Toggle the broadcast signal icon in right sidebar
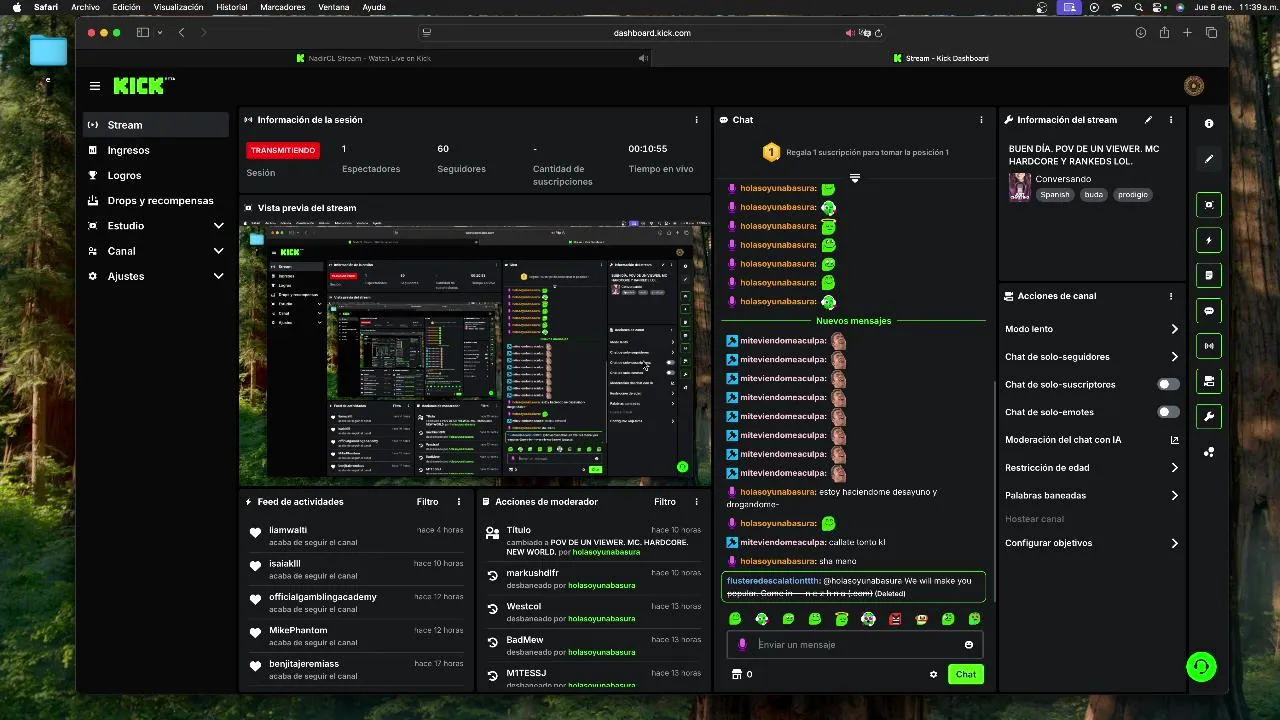The height and width of the screenshot is (720, 1280). (x=1209, y=346)
